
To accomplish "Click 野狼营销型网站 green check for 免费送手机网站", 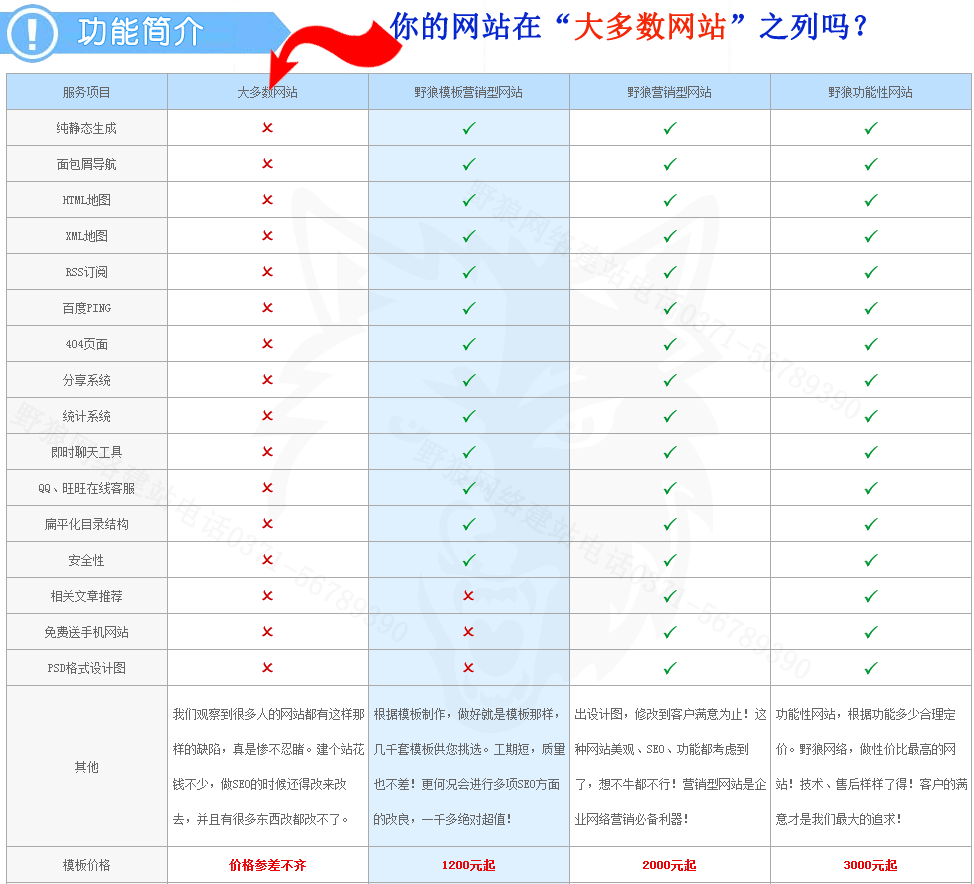I will 670,632.
